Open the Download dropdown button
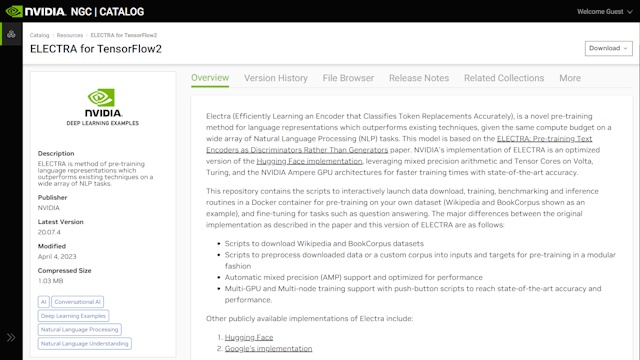The image size is (640, 360). (609, 48)
